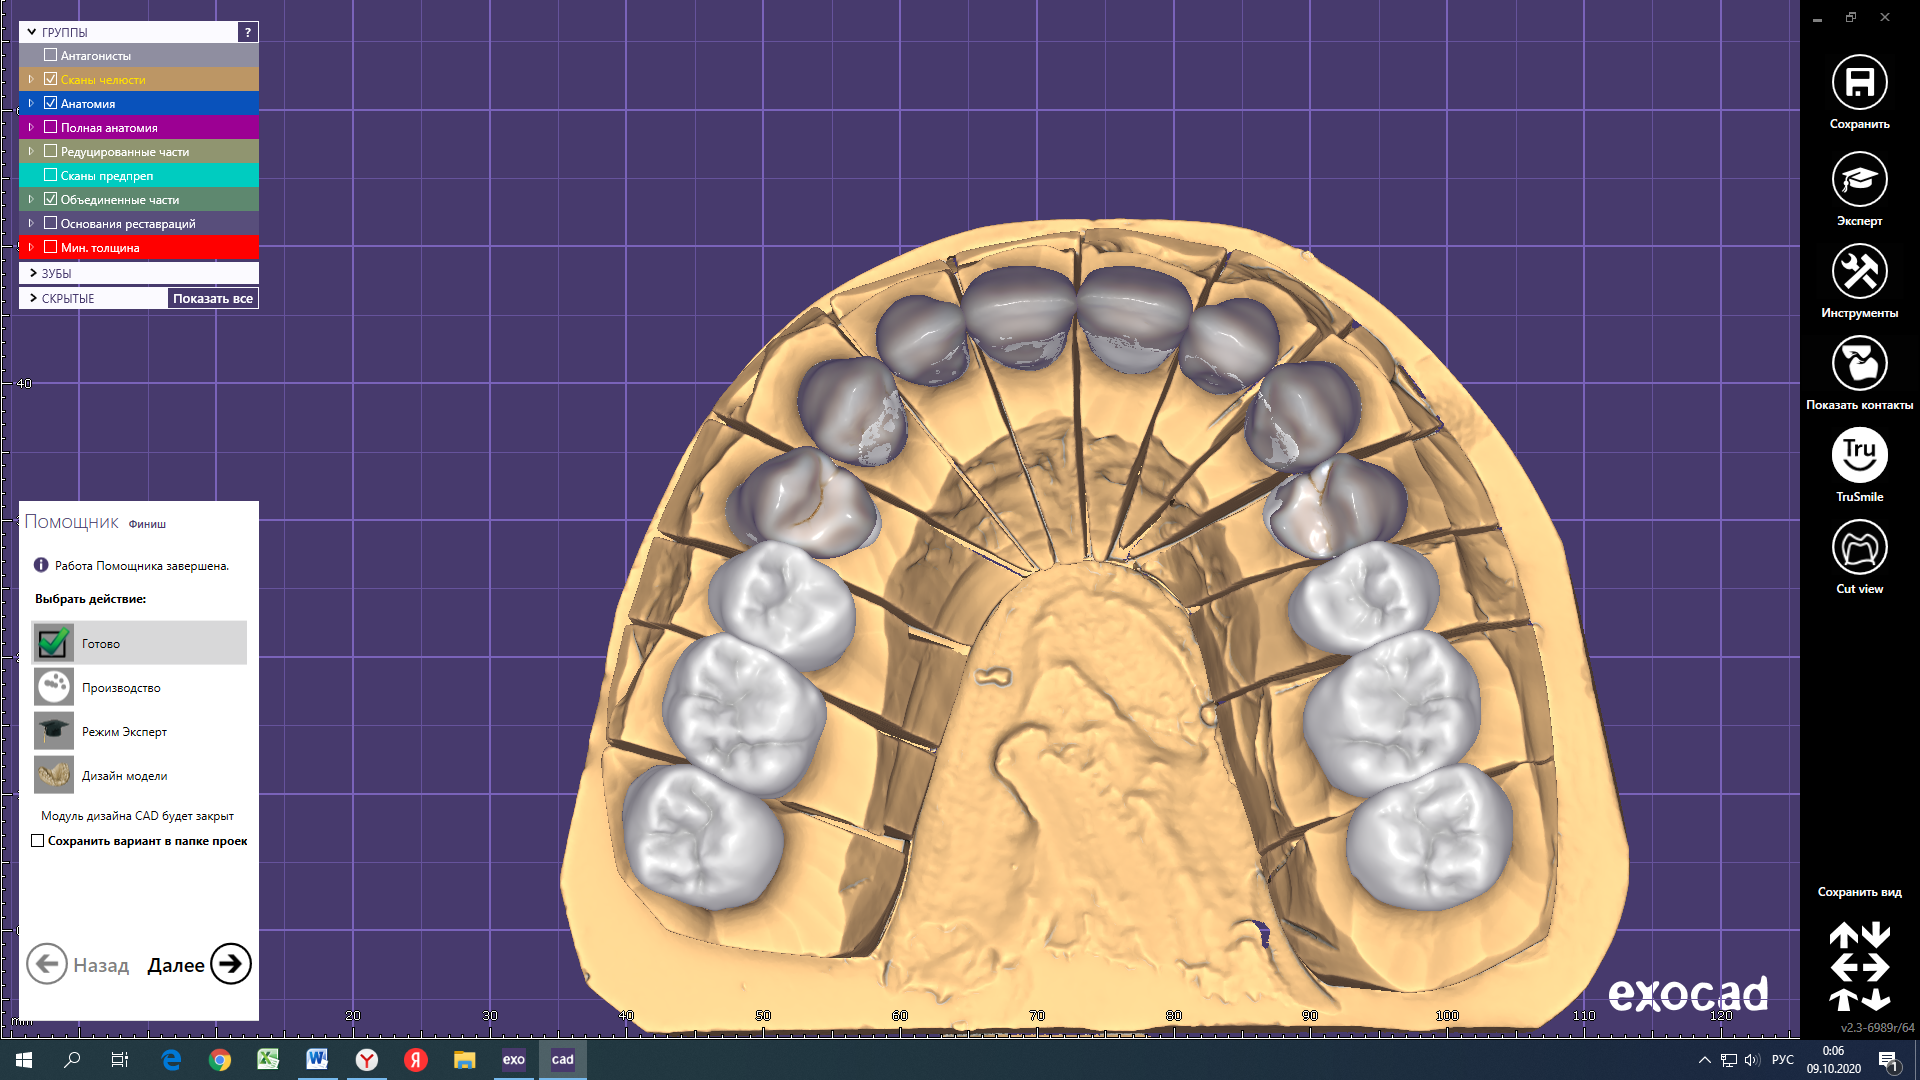Enable the Антагонисты group checkbox

point(50,55)
